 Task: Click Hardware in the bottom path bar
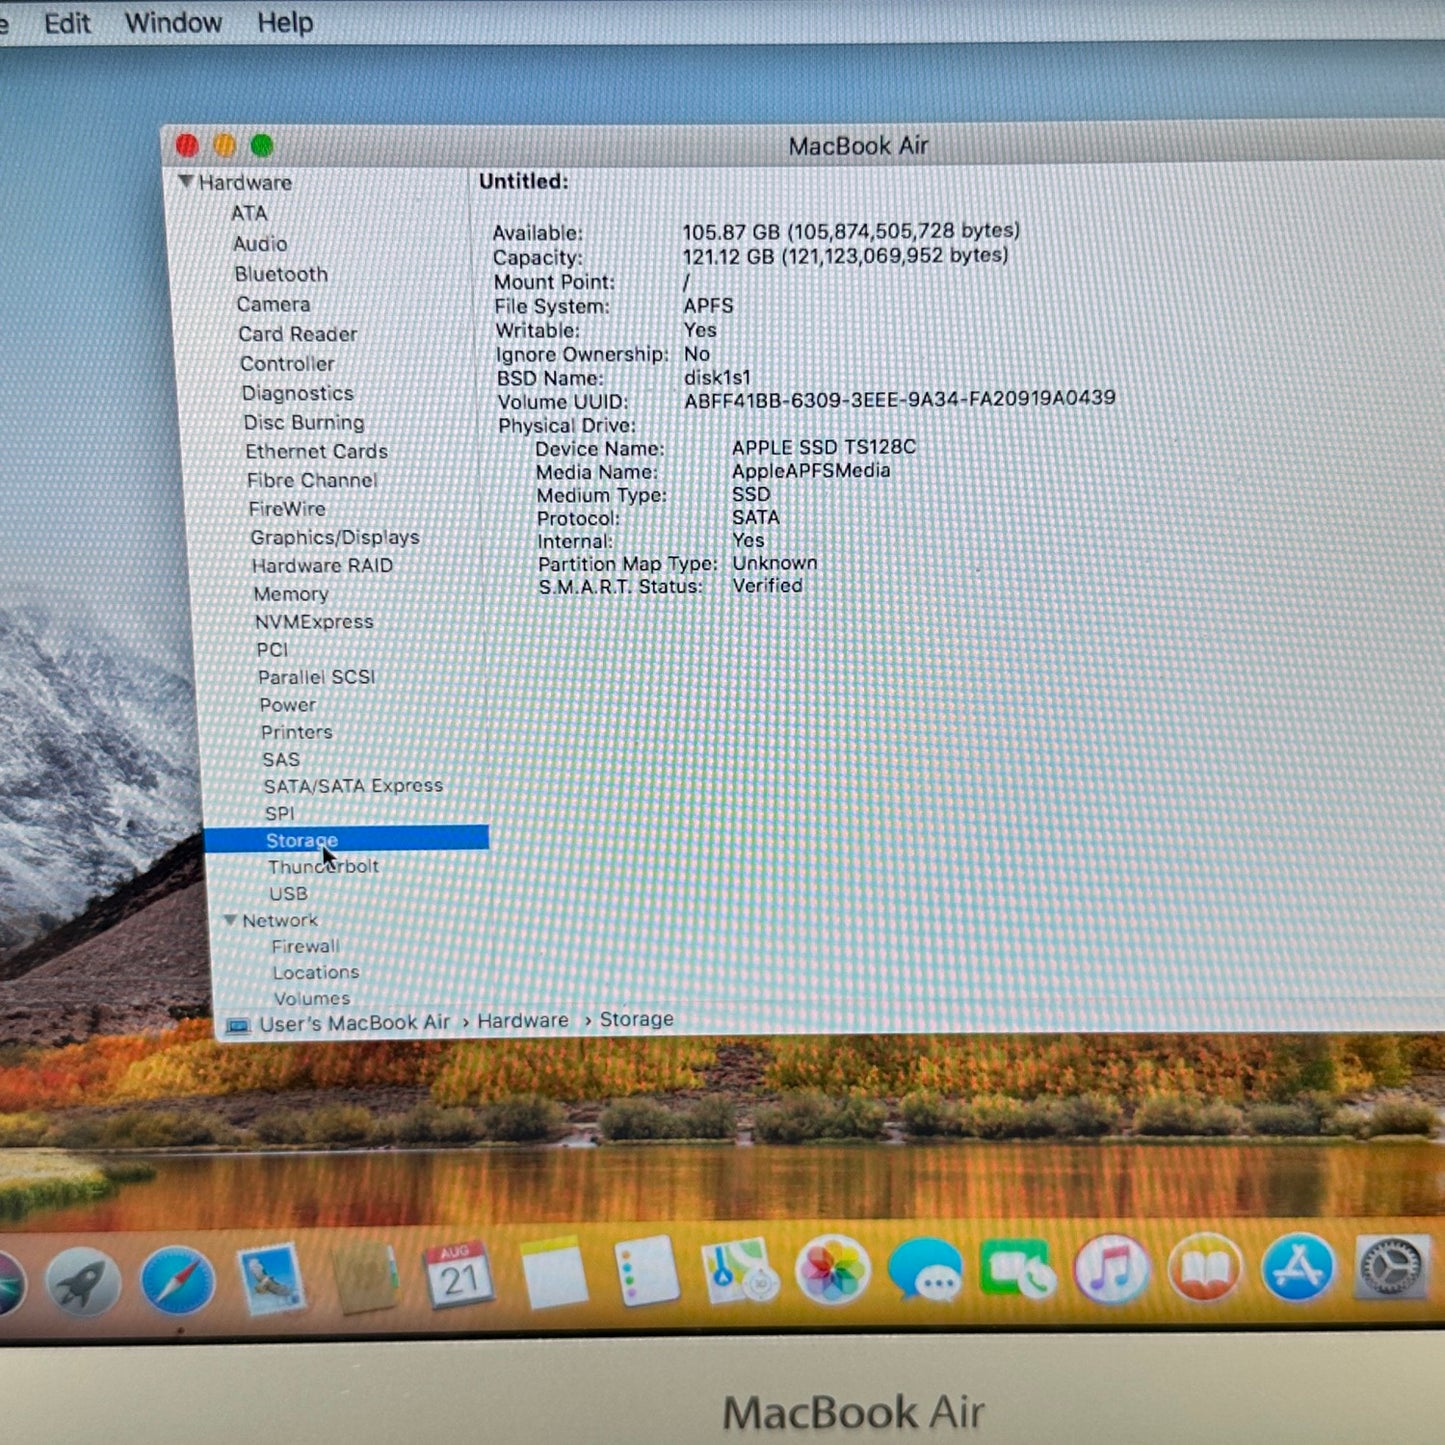tap(522, 1020)
